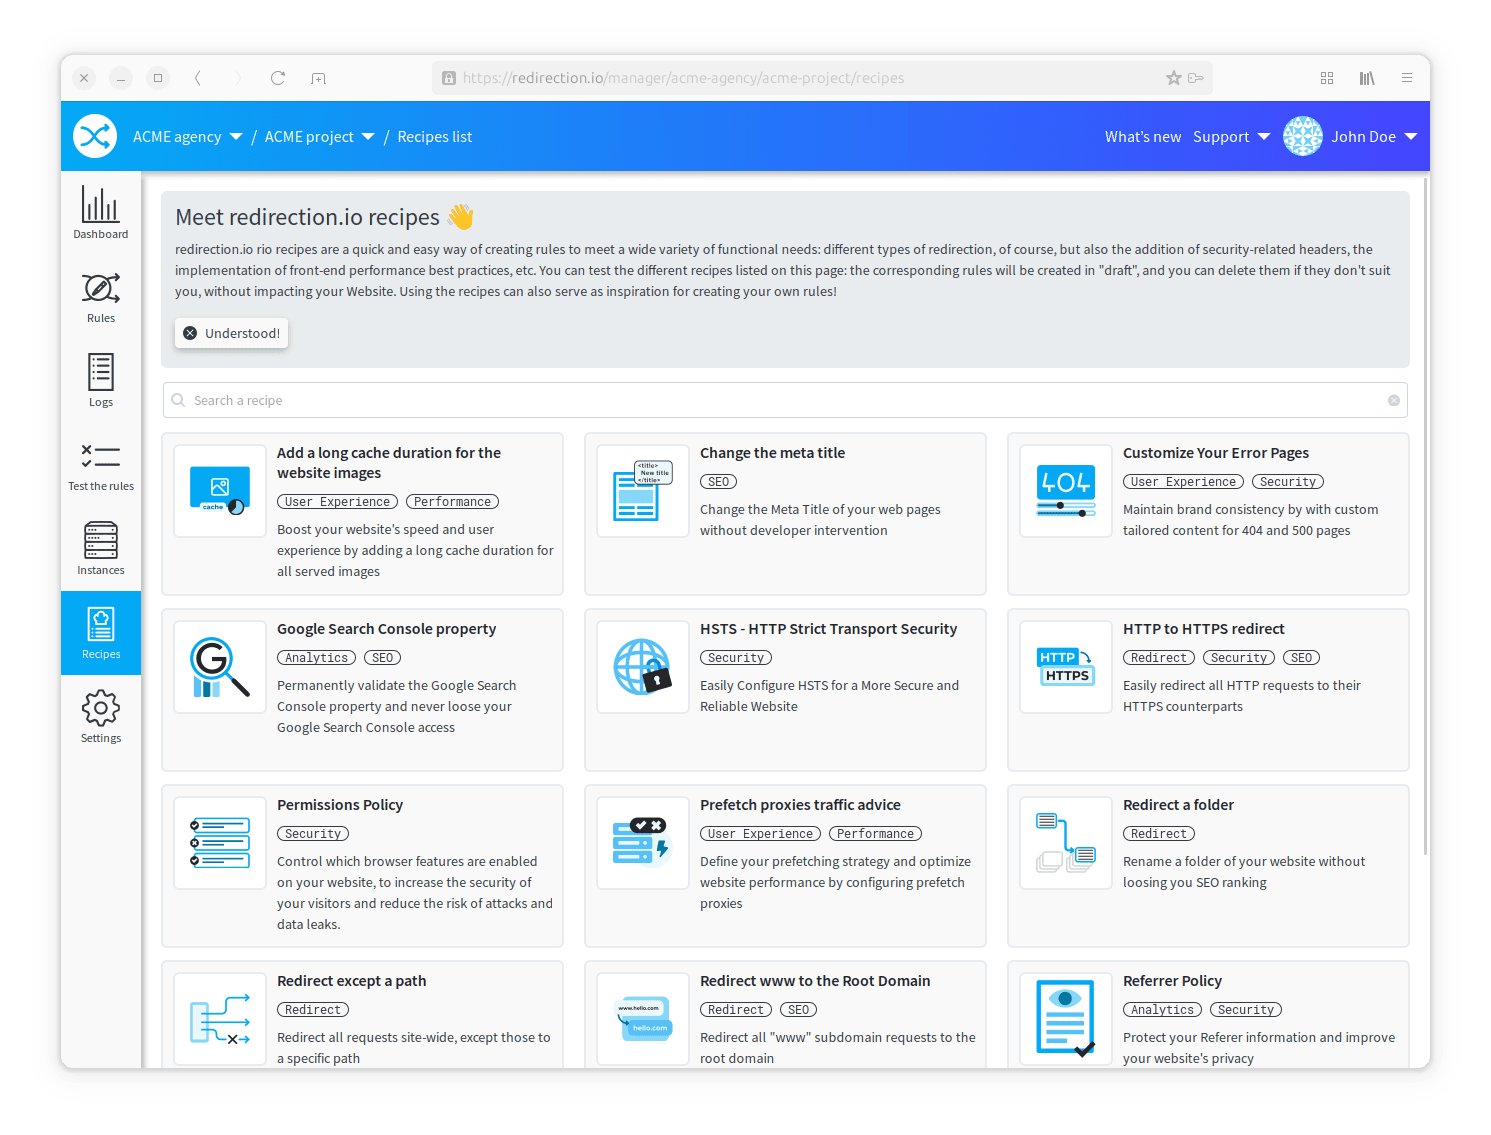Click Redirect tag on HTTP to HTTPS recipe

[x=1159, y=658]
